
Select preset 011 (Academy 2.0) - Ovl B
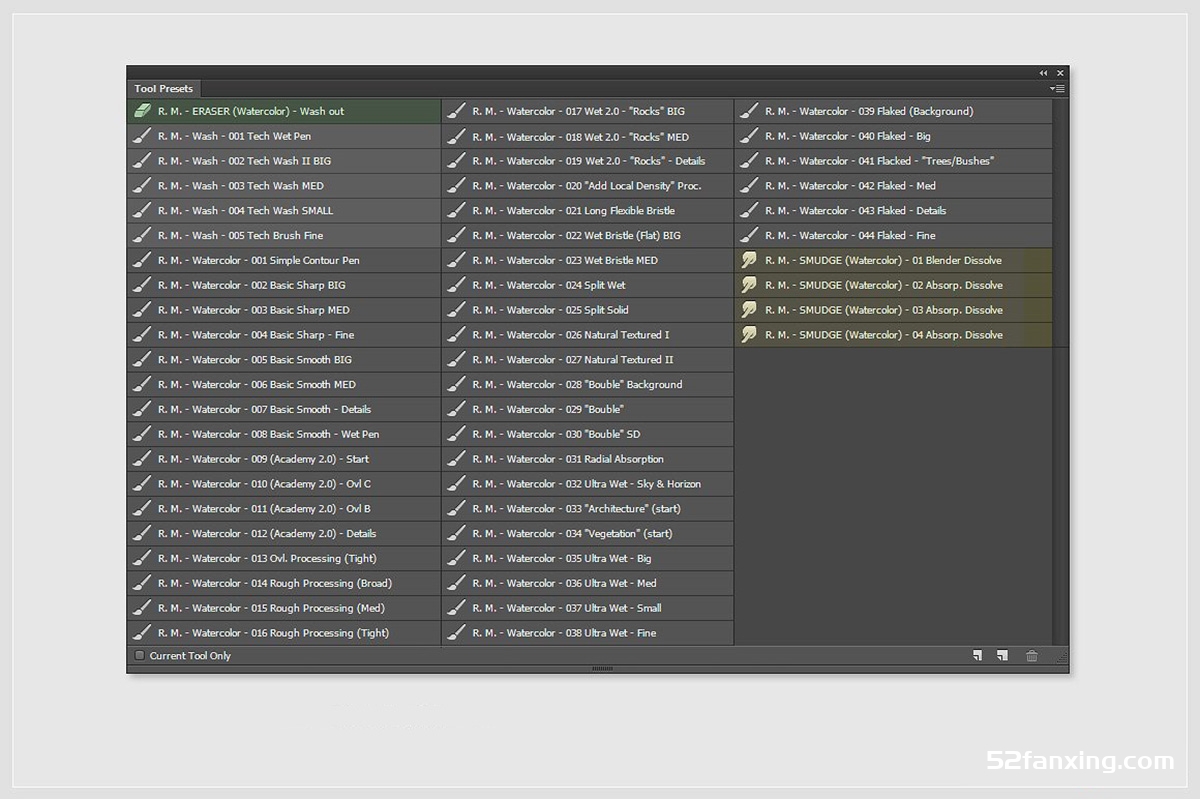click(284, 509)
